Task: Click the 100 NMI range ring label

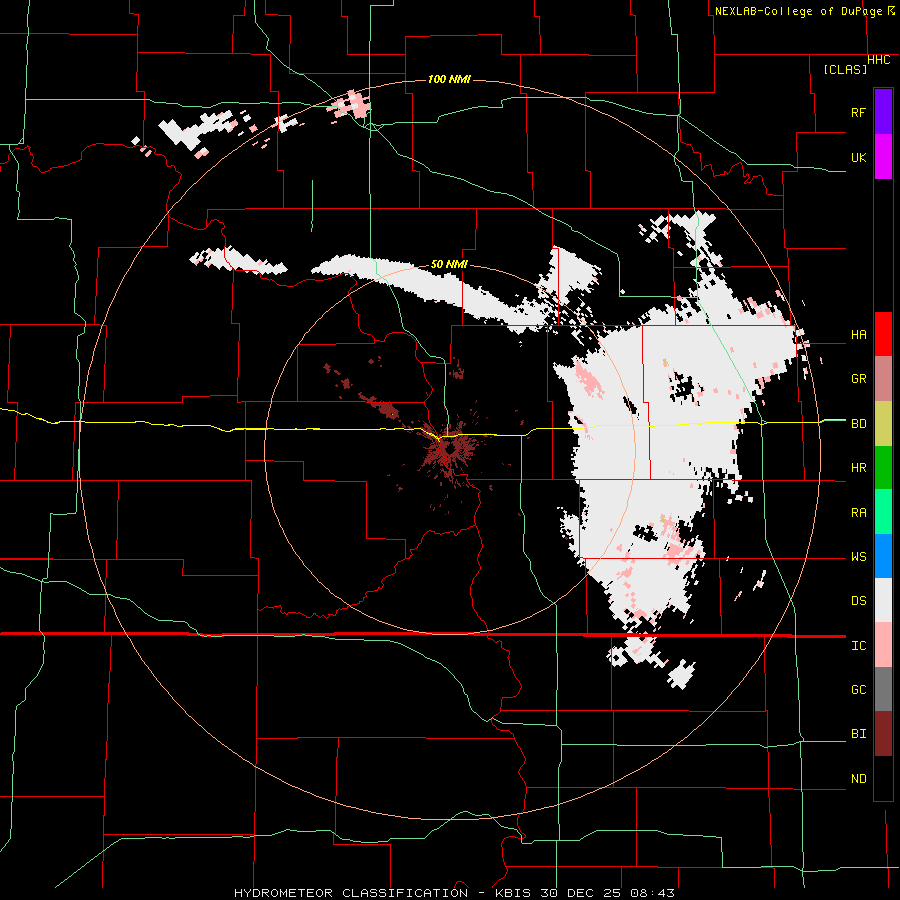Action: click(x=449, y=79)
